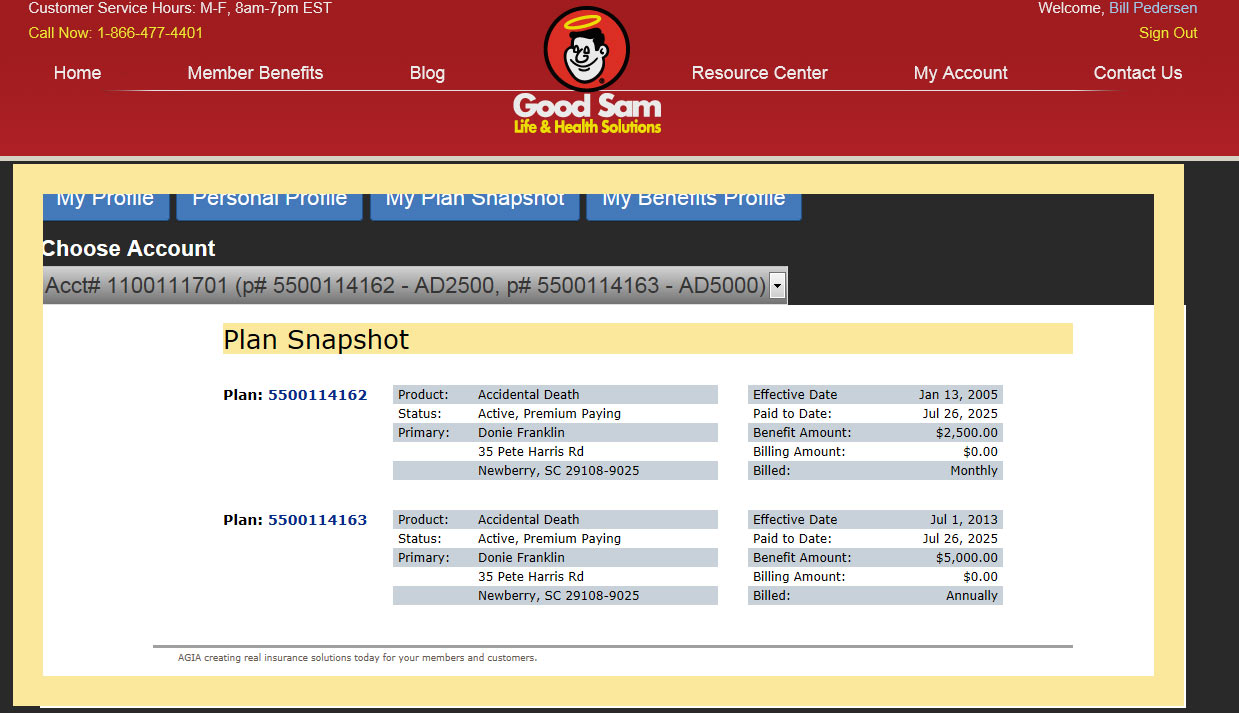
Task: Click the Sign Out link
Action: 1168,33
